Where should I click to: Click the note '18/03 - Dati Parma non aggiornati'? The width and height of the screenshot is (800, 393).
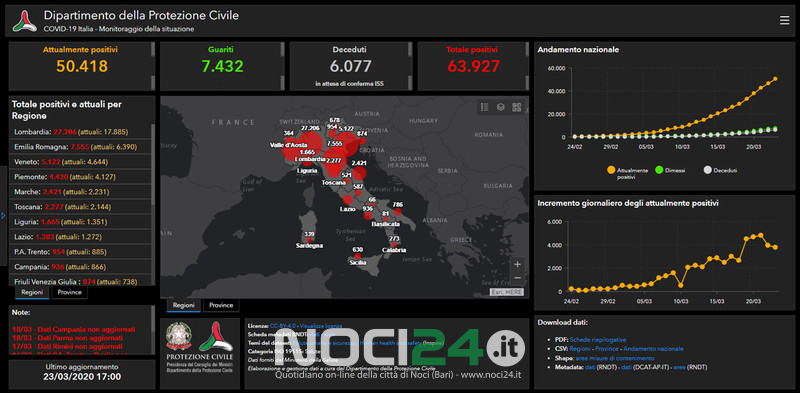(x=67, y=338)
